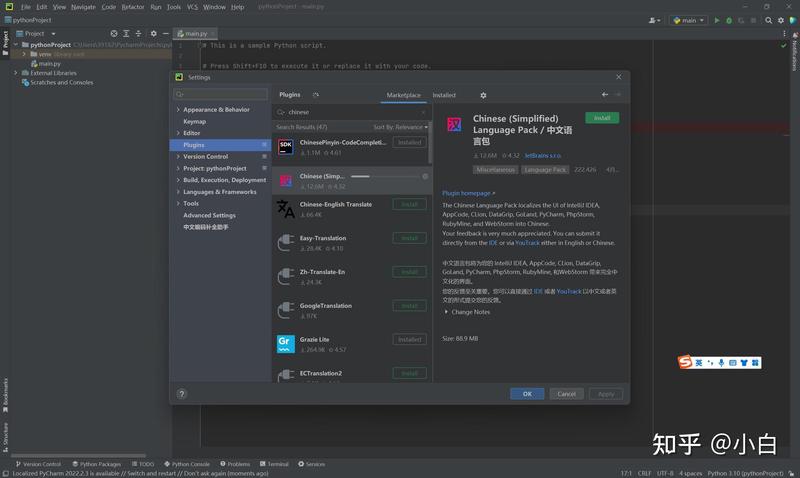Select the Grazie Lite plugin icon
Screen dimensions: 800x478
[286, 344]
